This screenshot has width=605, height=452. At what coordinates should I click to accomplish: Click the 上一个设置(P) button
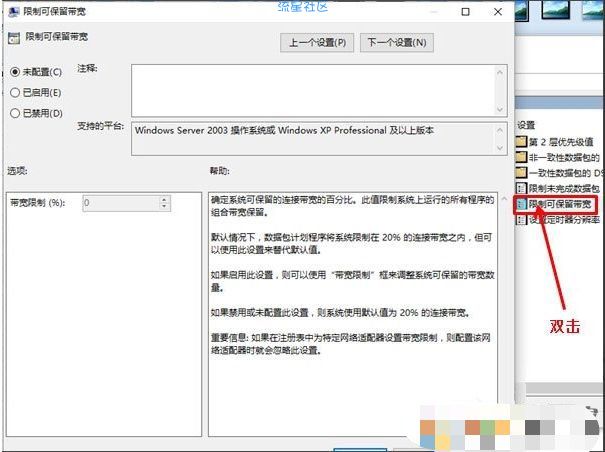pyautogui.click(x=317, y=42)
